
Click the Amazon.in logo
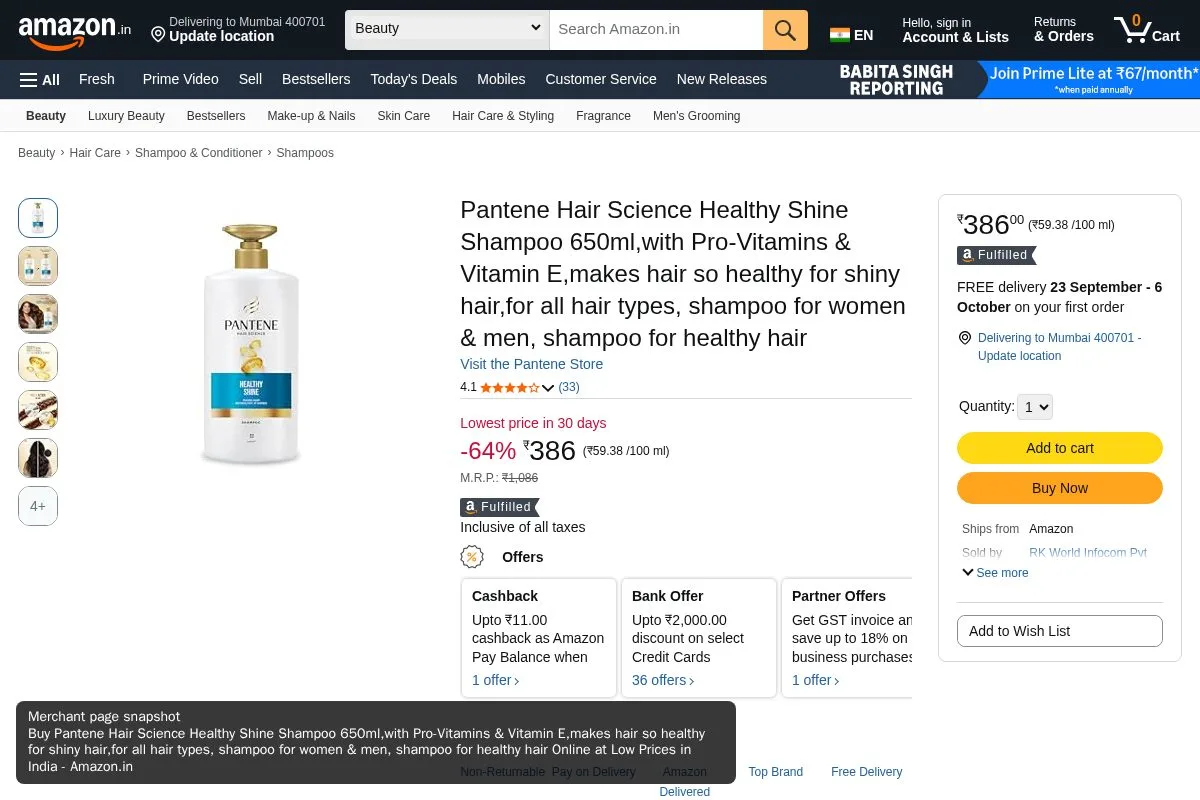(x=75, y=30)
